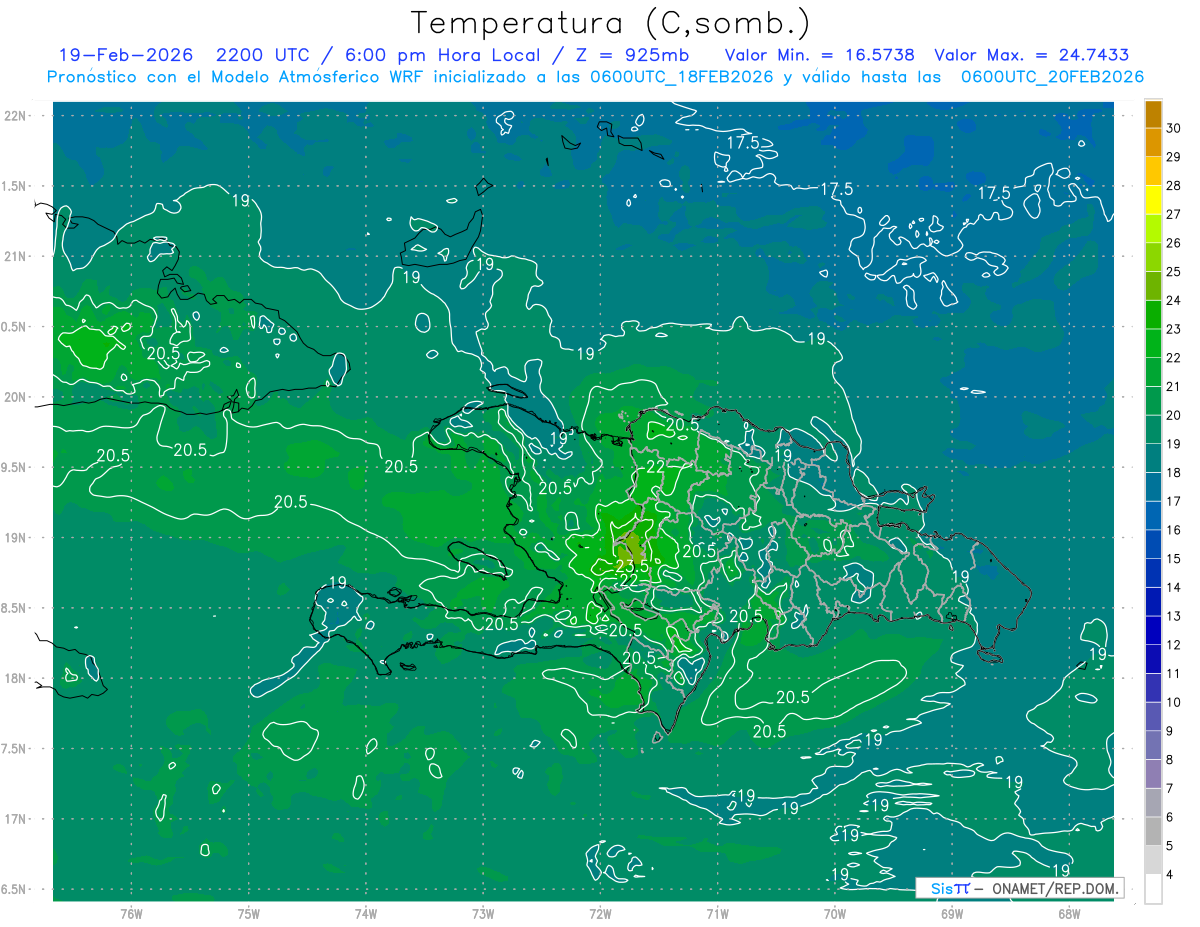Click the '20N' latitude axis label

(16, 397)
